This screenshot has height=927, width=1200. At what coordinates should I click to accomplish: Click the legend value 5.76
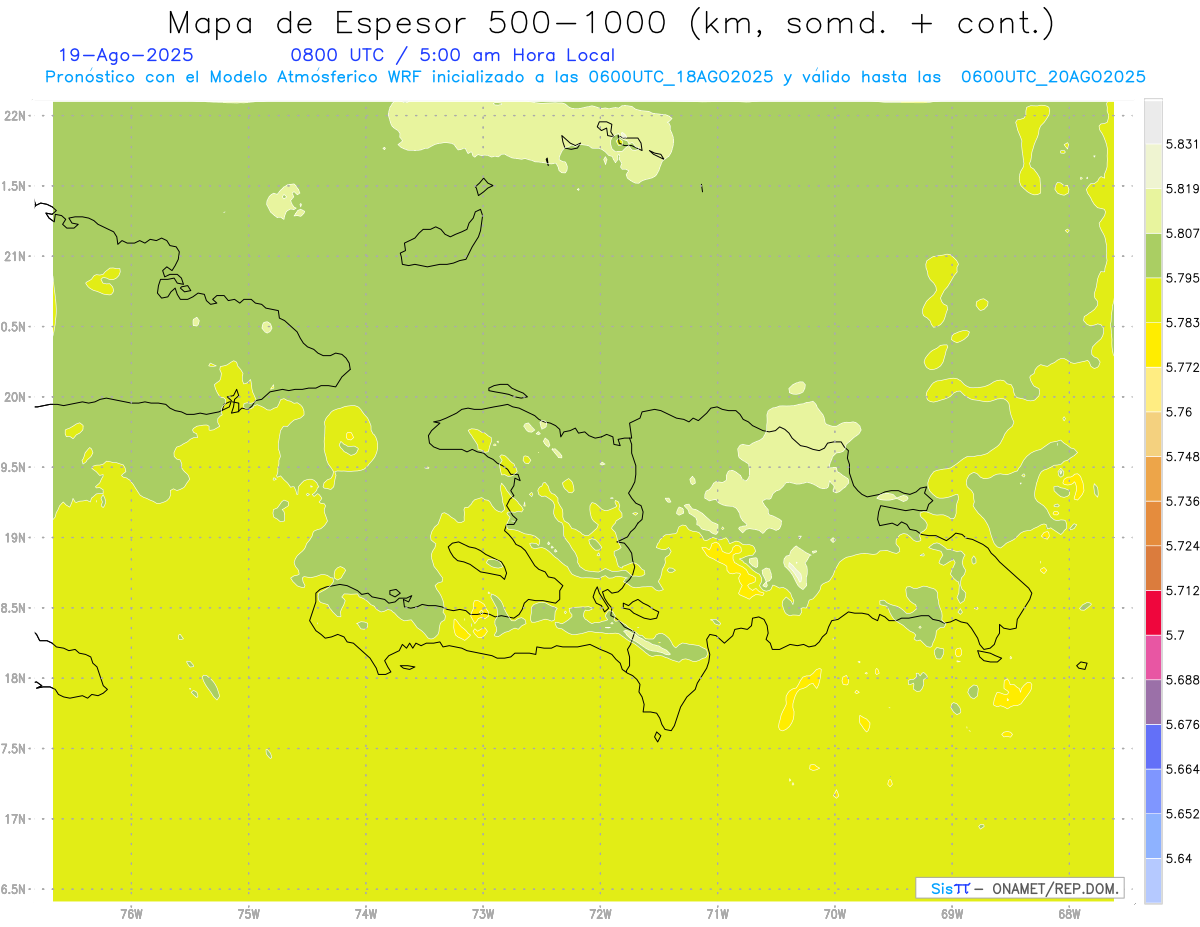[1179, 412]
